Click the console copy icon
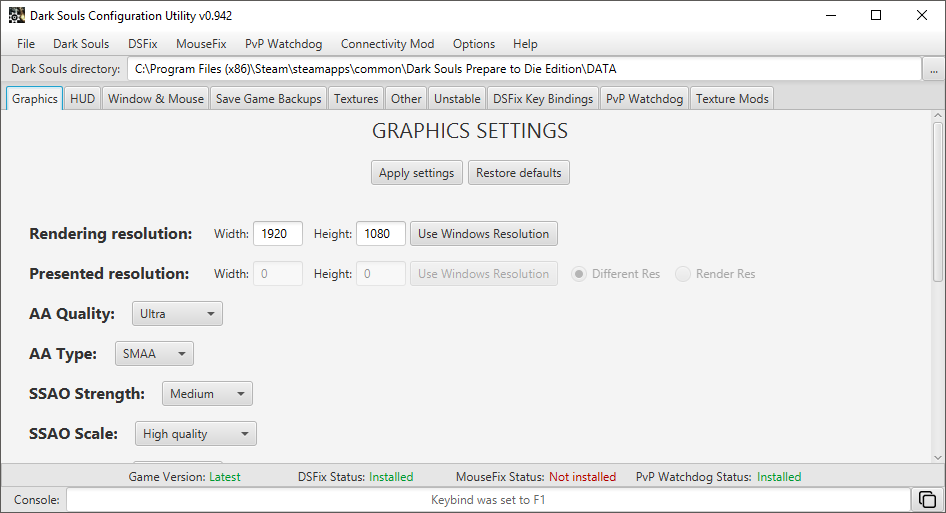Viewport: 946px width, 513px height. [x=927, y=500]
